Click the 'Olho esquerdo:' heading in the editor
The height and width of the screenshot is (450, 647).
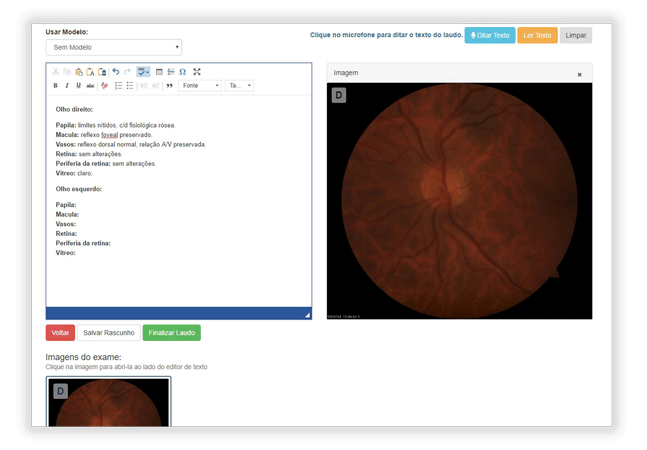click(x=79, y=189)
